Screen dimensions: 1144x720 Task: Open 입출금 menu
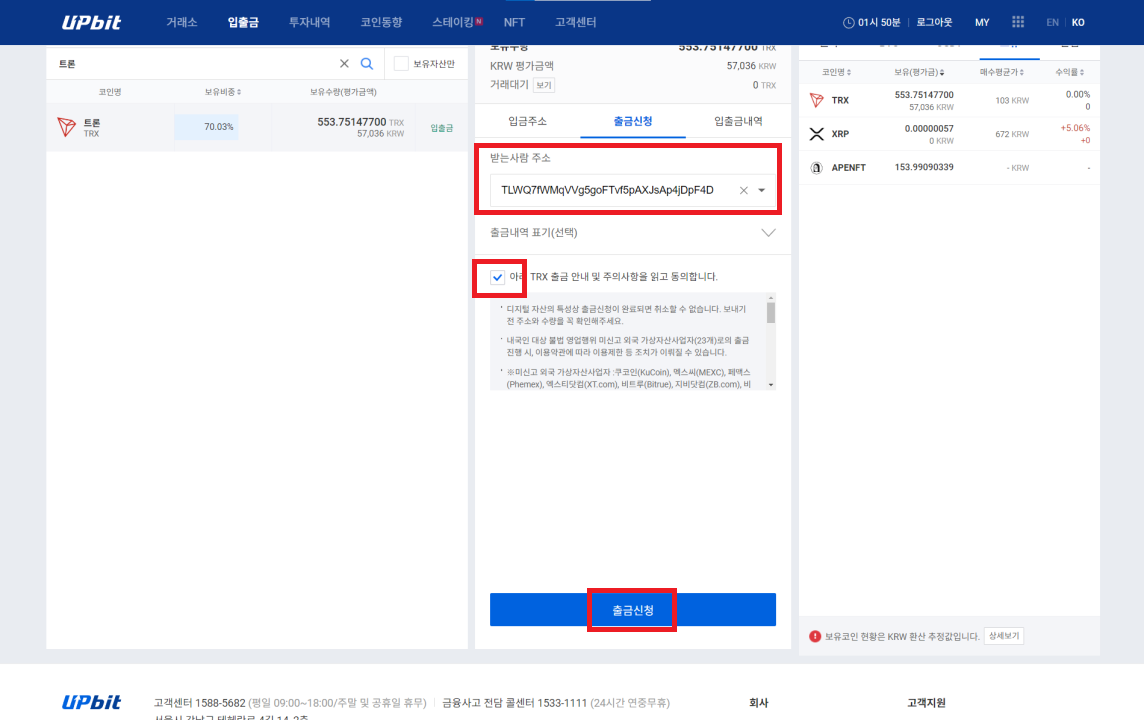pos(243,23)
